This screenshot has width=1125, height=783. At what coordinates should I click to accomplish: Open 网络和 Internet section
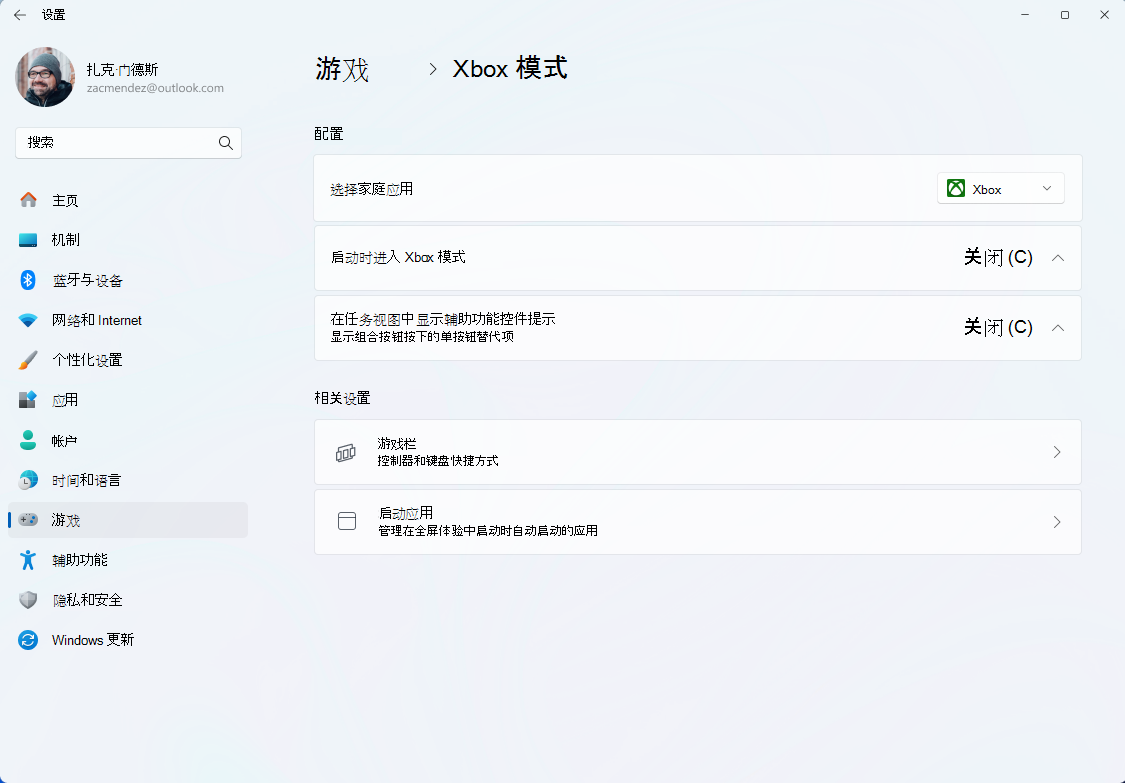tap(128, 320)
